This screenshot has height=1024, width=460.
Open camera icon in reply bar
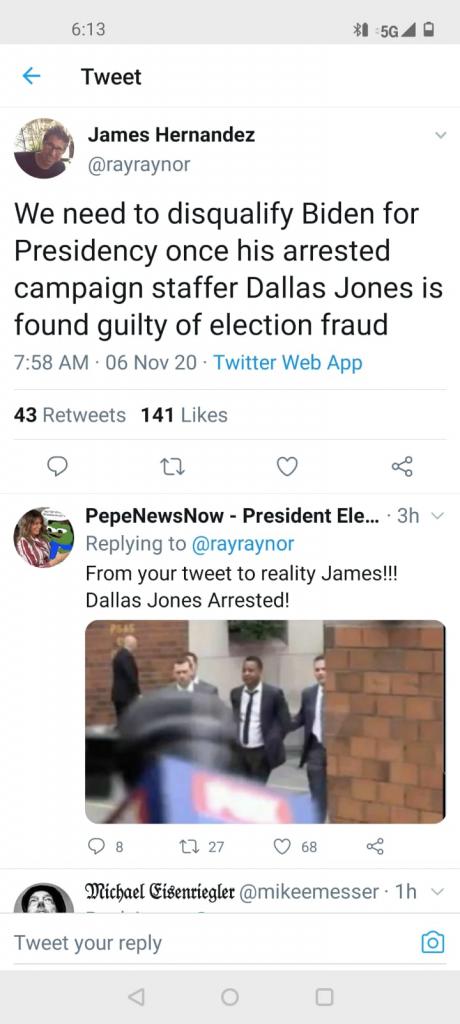point(433,942)
